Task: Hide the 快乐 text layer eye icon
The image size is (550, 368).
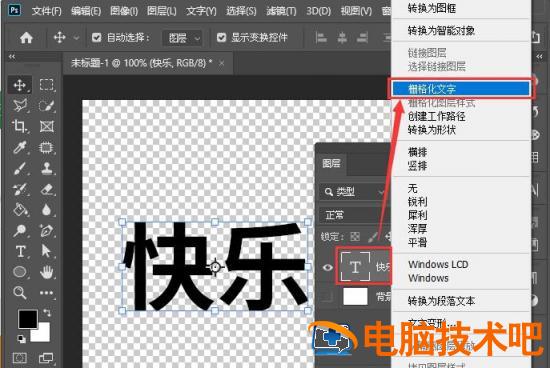Action: [x=328, y=268]
